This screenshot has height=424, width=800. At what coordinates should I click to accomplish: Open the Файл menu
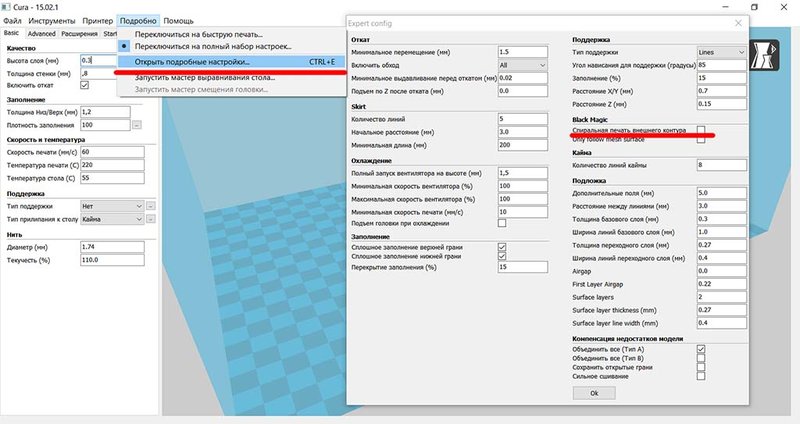point(13,19)
